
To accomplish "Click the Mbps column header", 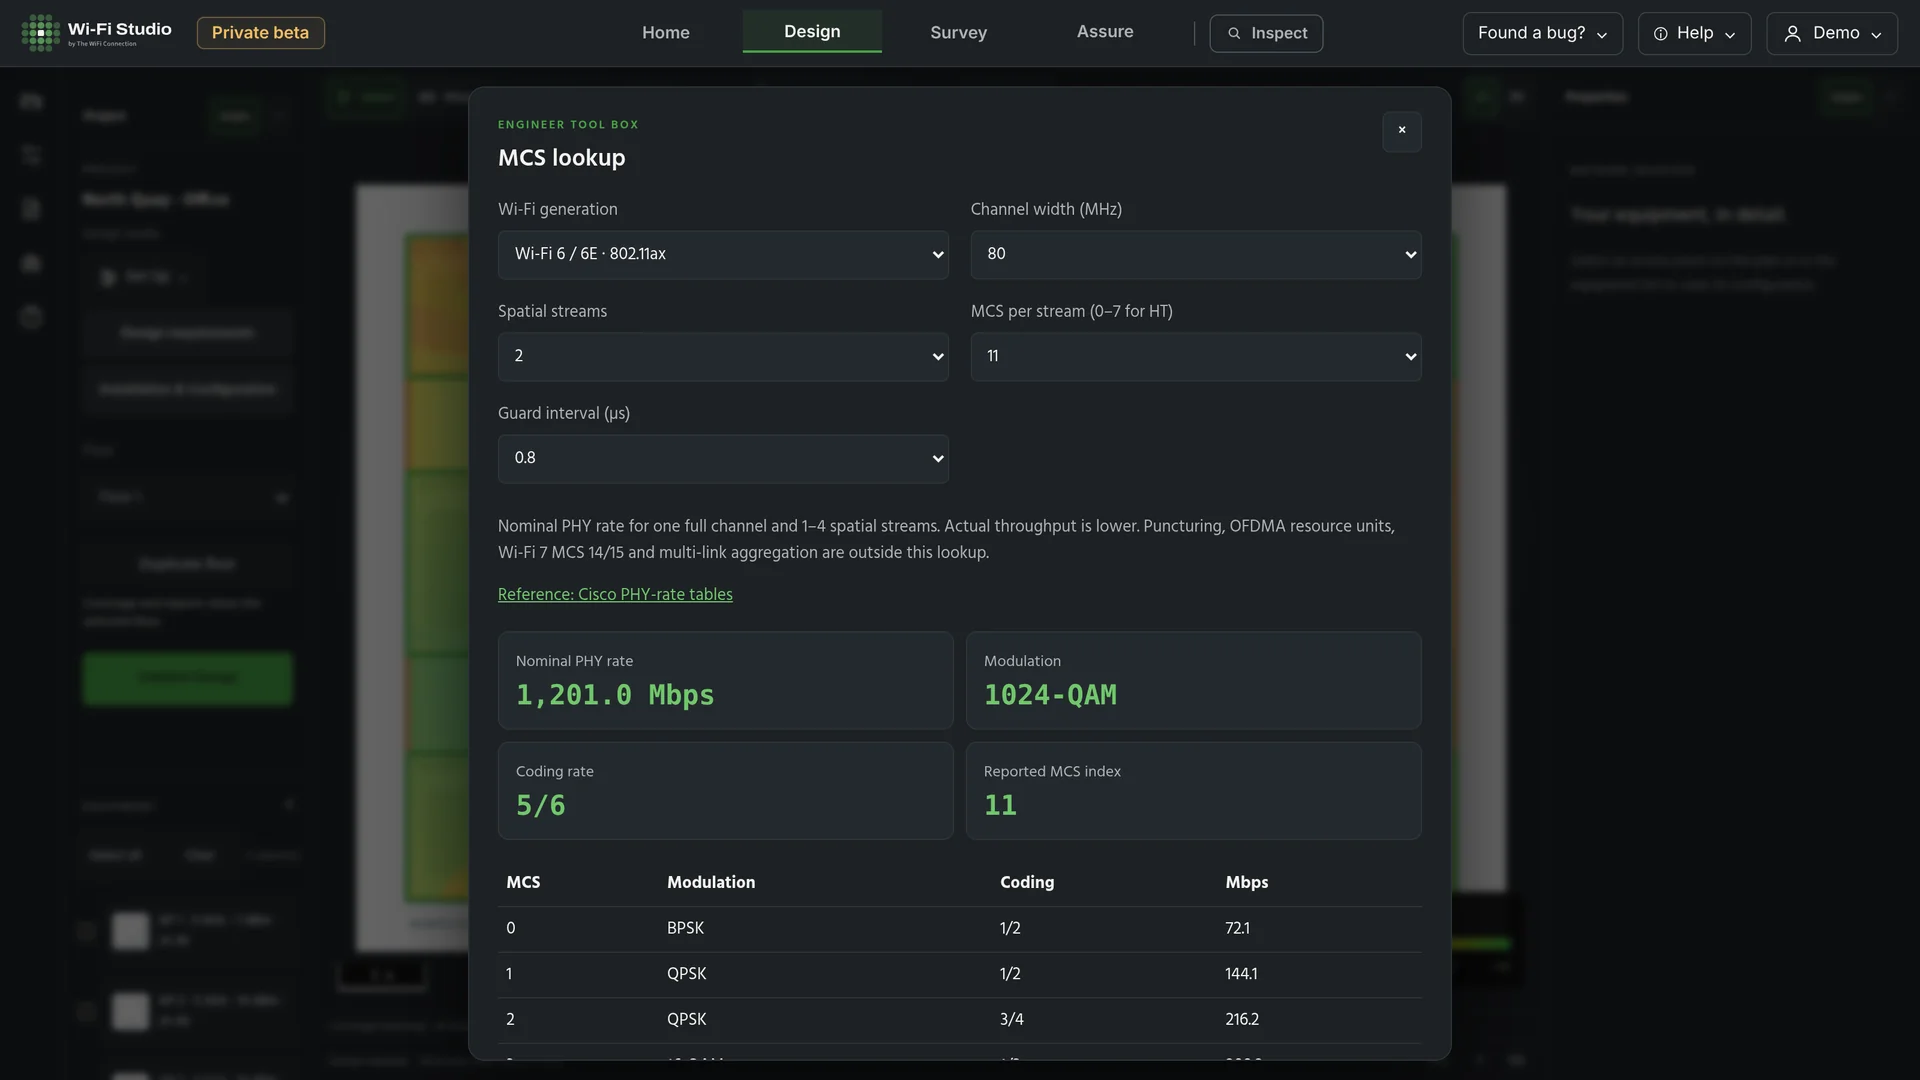I will tap(1246, 882).
